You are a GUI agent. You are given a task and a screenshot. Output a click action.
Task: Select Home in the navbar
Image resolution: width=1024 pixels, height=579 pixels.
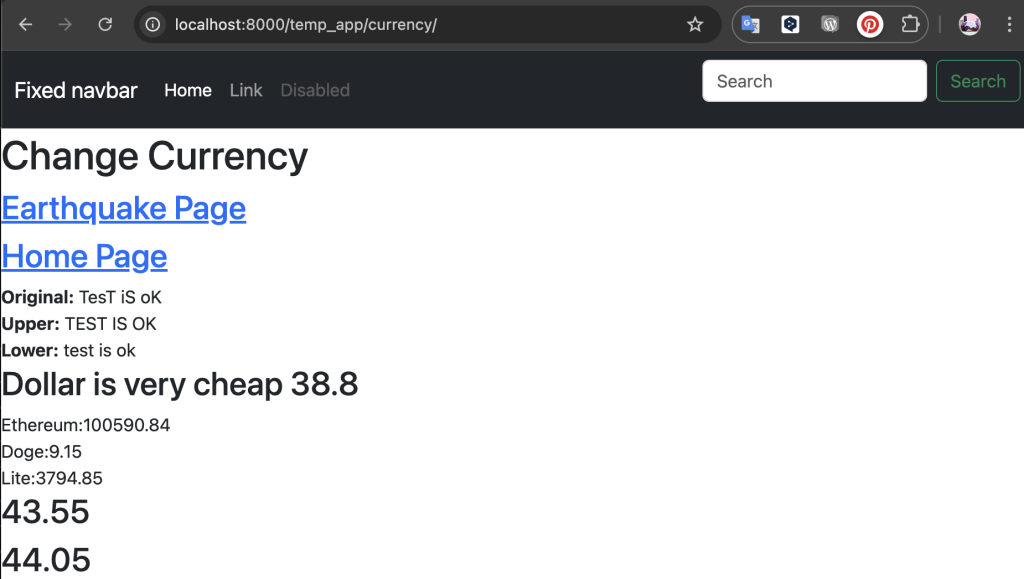click(x=188, y=90)
